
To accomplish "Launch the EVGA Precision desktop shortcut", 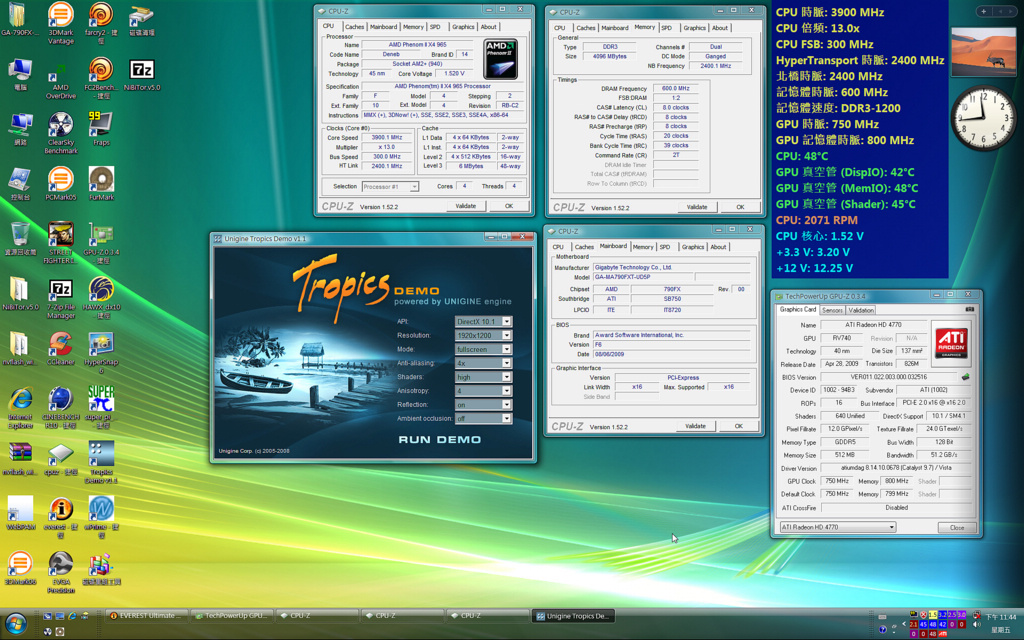I will (60, 572).
